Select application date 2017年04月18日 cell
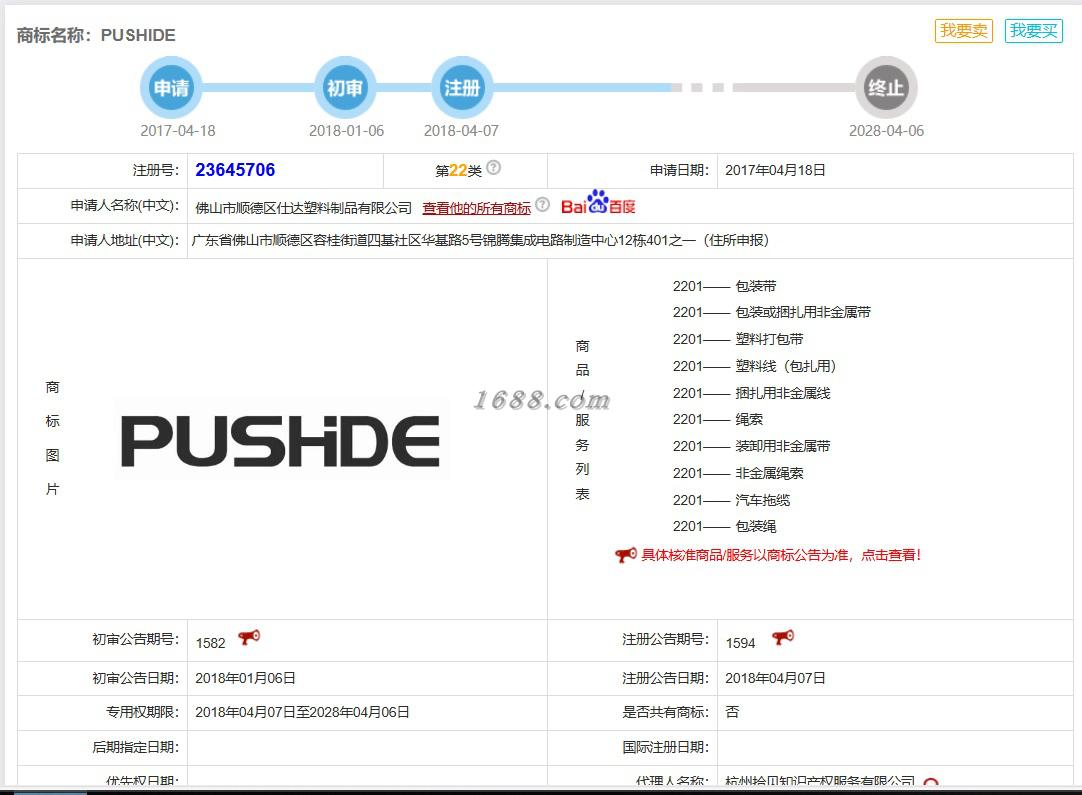Viewport: 1082px width, 795px height. pyautogui.click(x=775, y=170)
